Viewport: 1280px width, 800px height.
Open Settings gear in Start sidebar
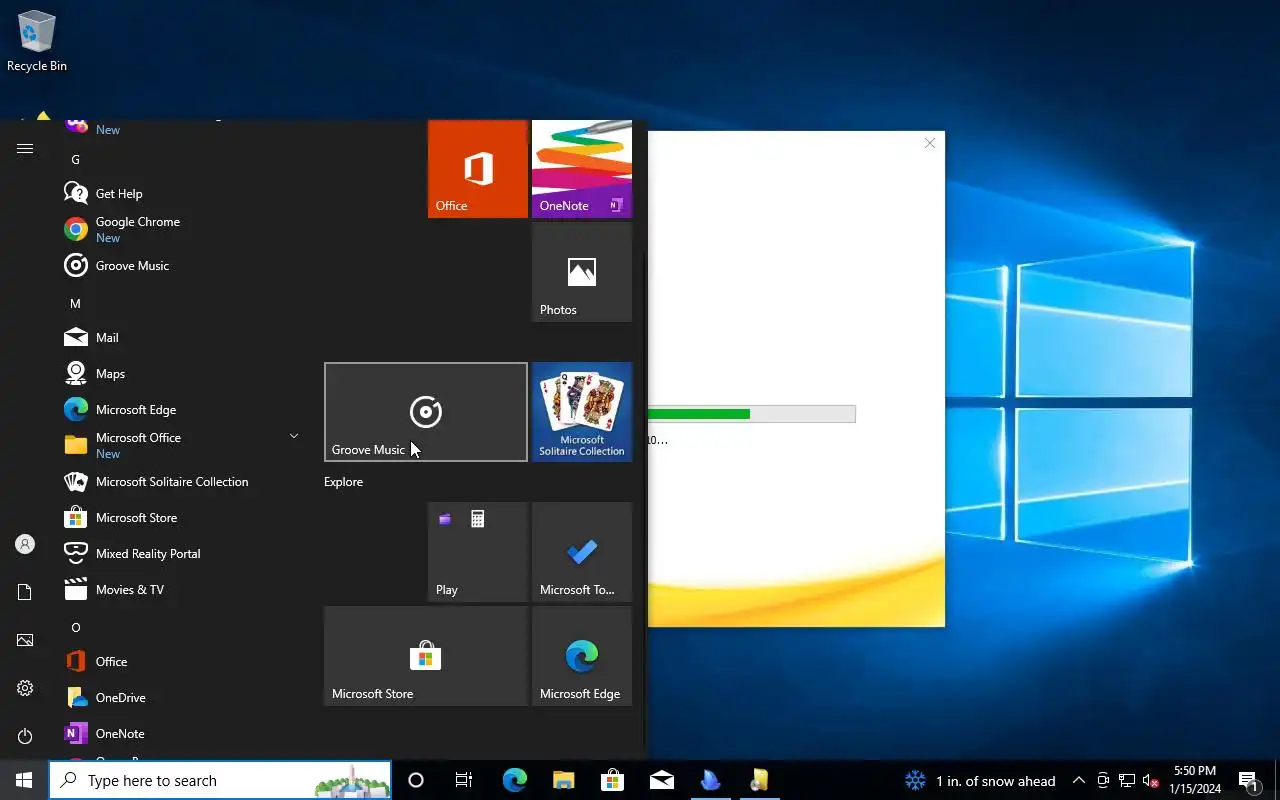pyautogui.click(x=25, y=688)
